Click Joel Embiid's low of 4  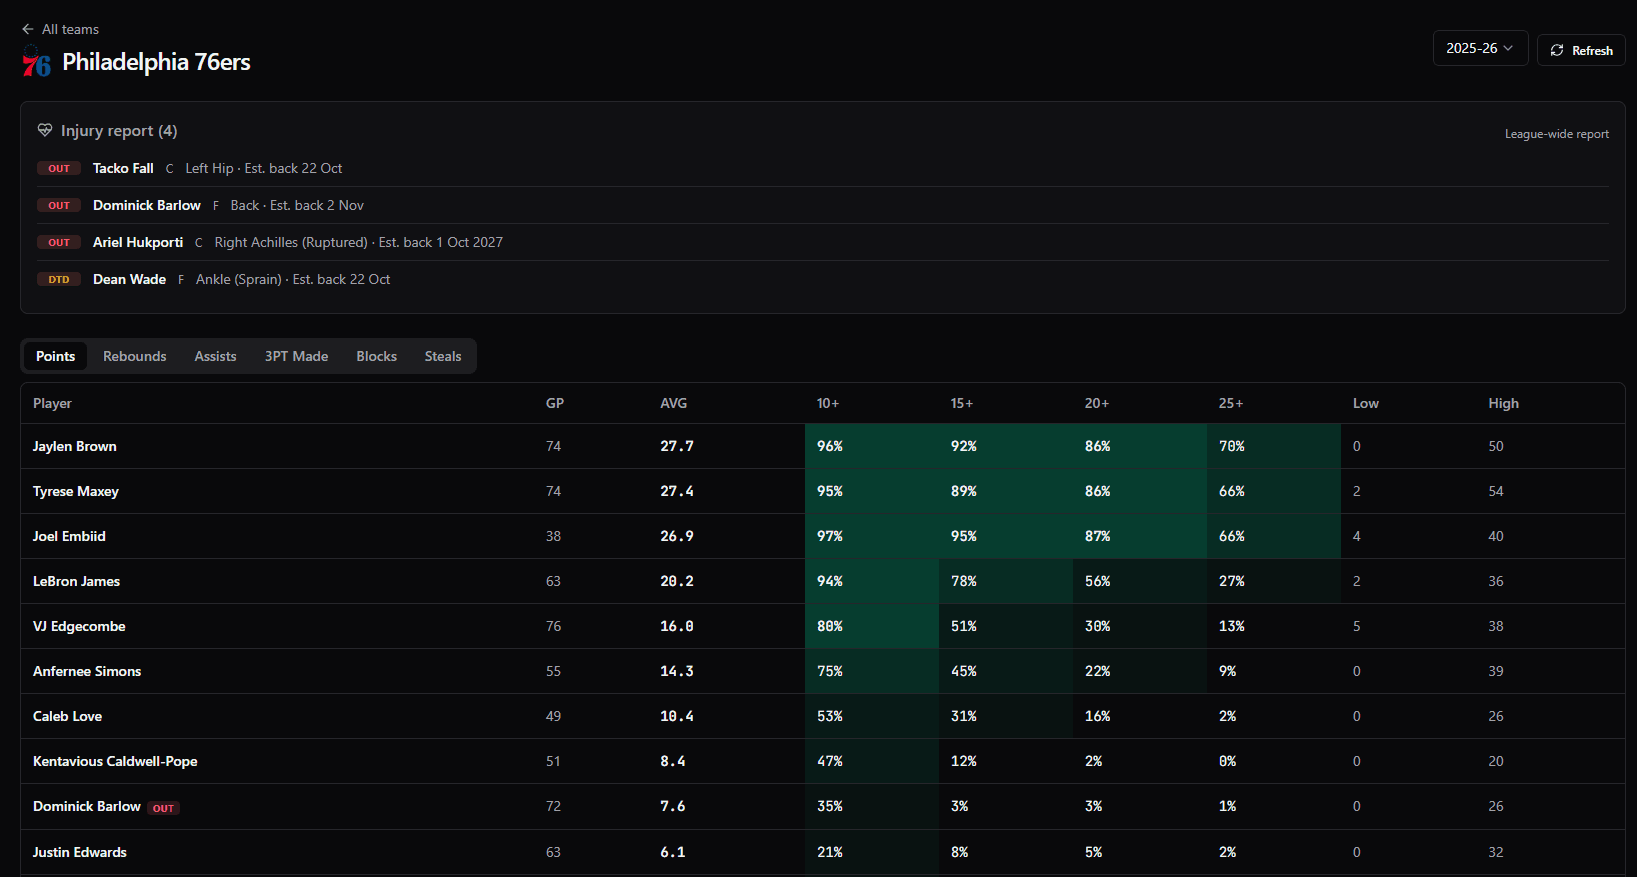pyautogui.click(x=1357, y=536)
